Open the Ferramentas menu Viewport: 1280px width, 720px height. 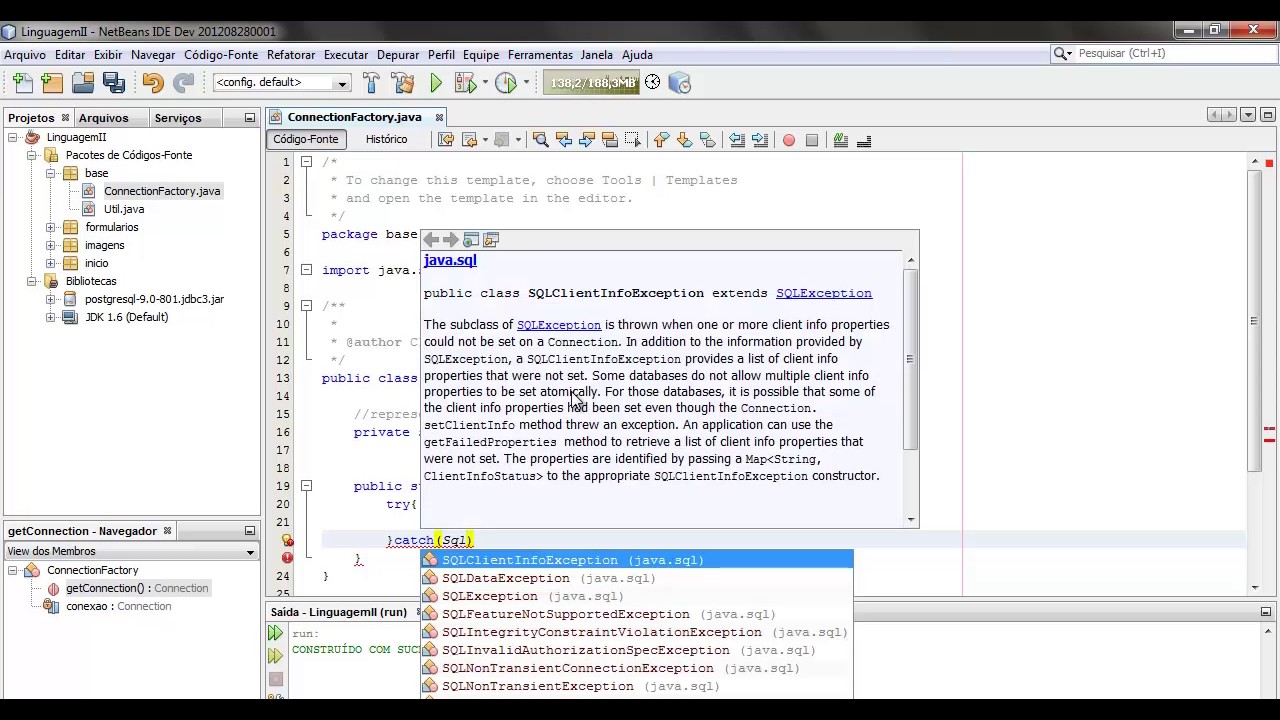pyautogui.click(x=540, y=55)
